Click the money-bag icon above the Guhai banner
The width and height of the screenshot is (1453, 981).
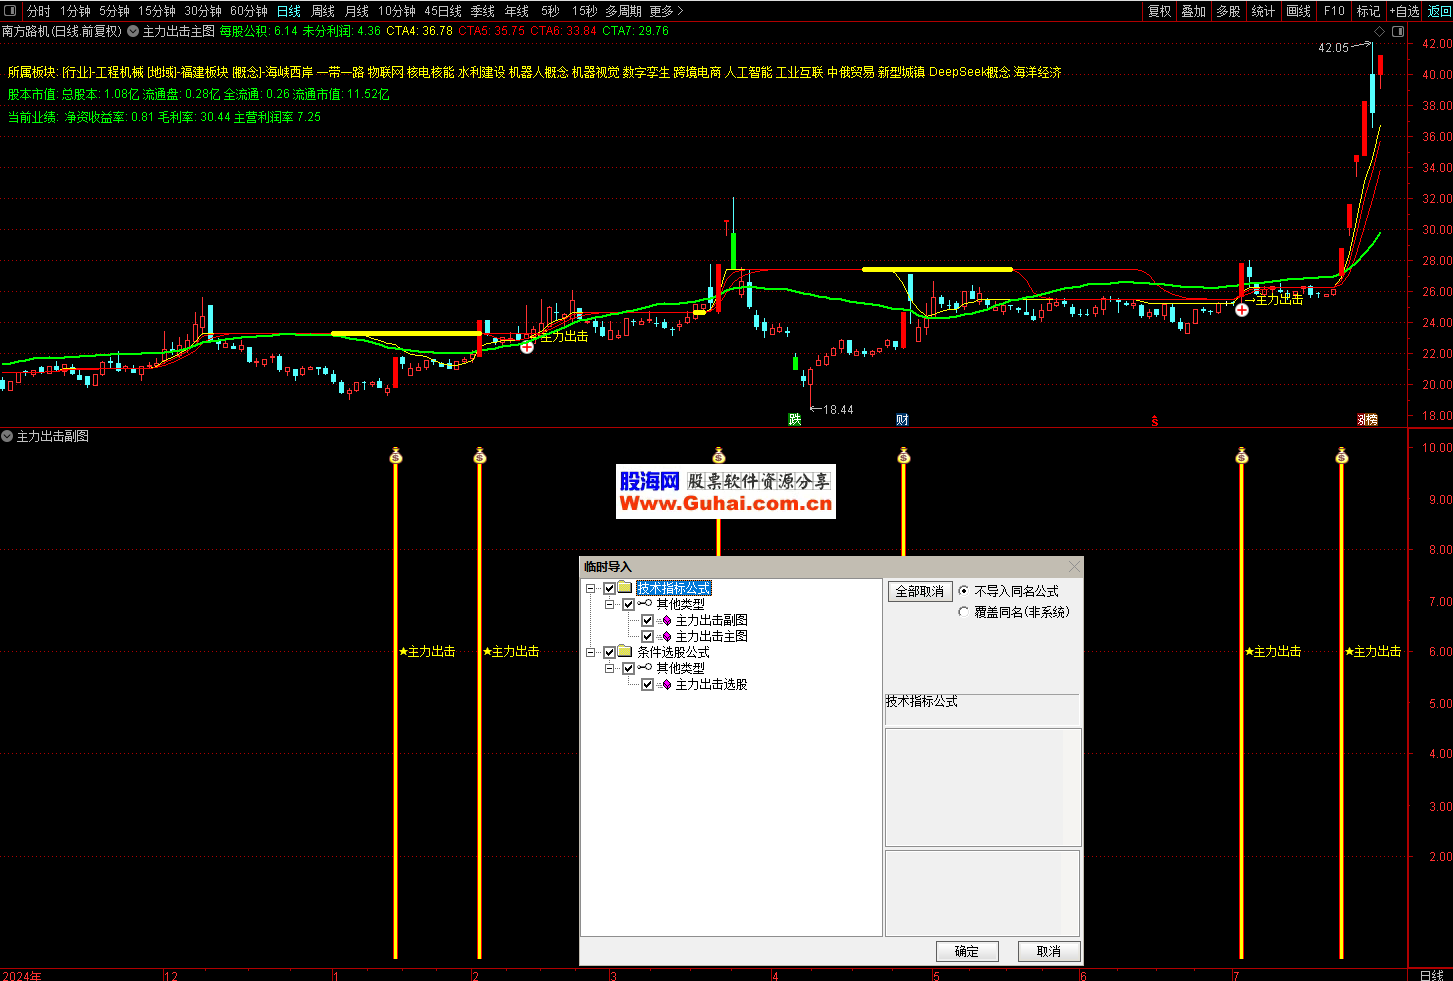point(718,456)
